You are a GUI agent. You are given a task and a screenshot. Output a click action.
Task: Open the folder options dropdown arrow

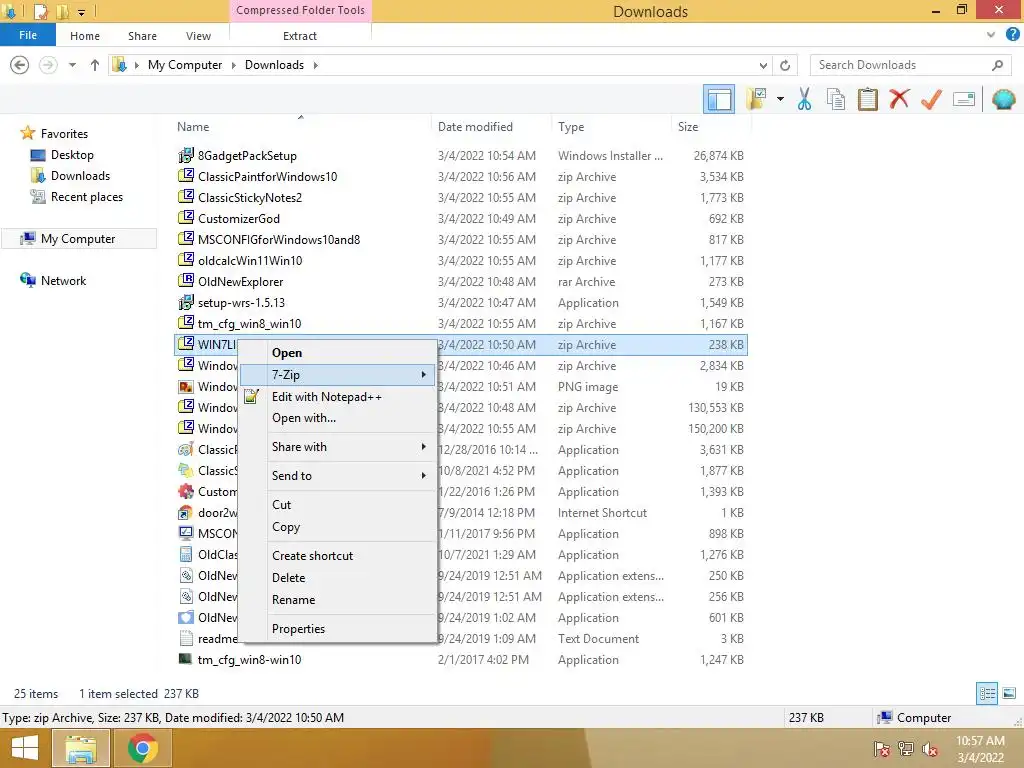[x=780, y=99]
